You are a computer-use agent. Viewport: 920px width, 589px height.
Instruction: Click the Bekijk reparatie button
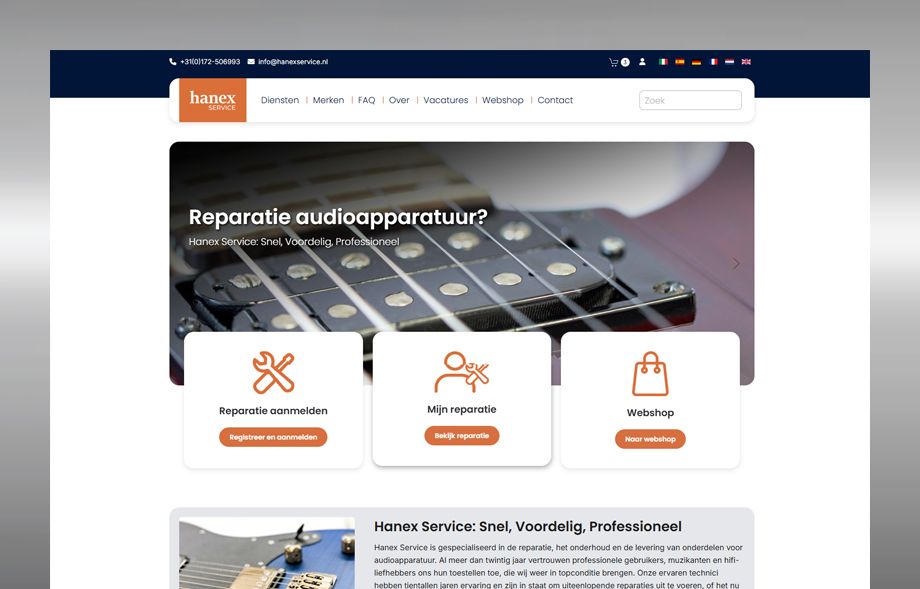point(462,436)
